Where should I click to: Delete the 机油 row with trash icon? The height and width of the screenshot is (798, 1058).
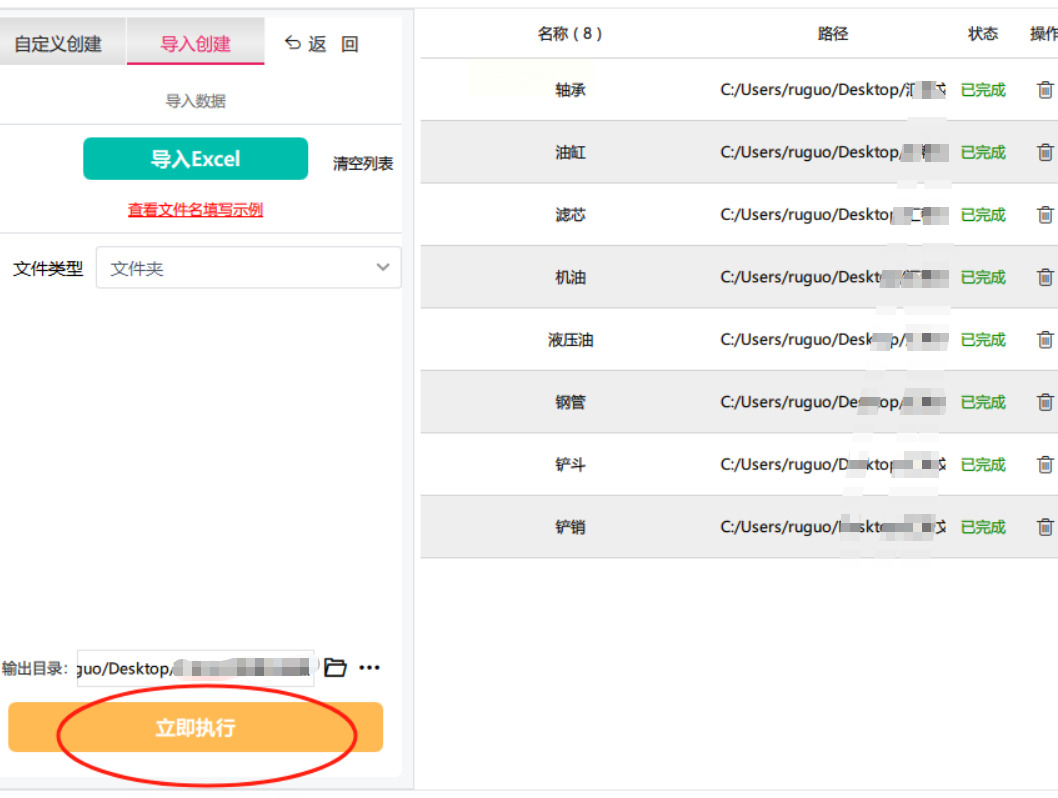click(x=1045, y=277)
